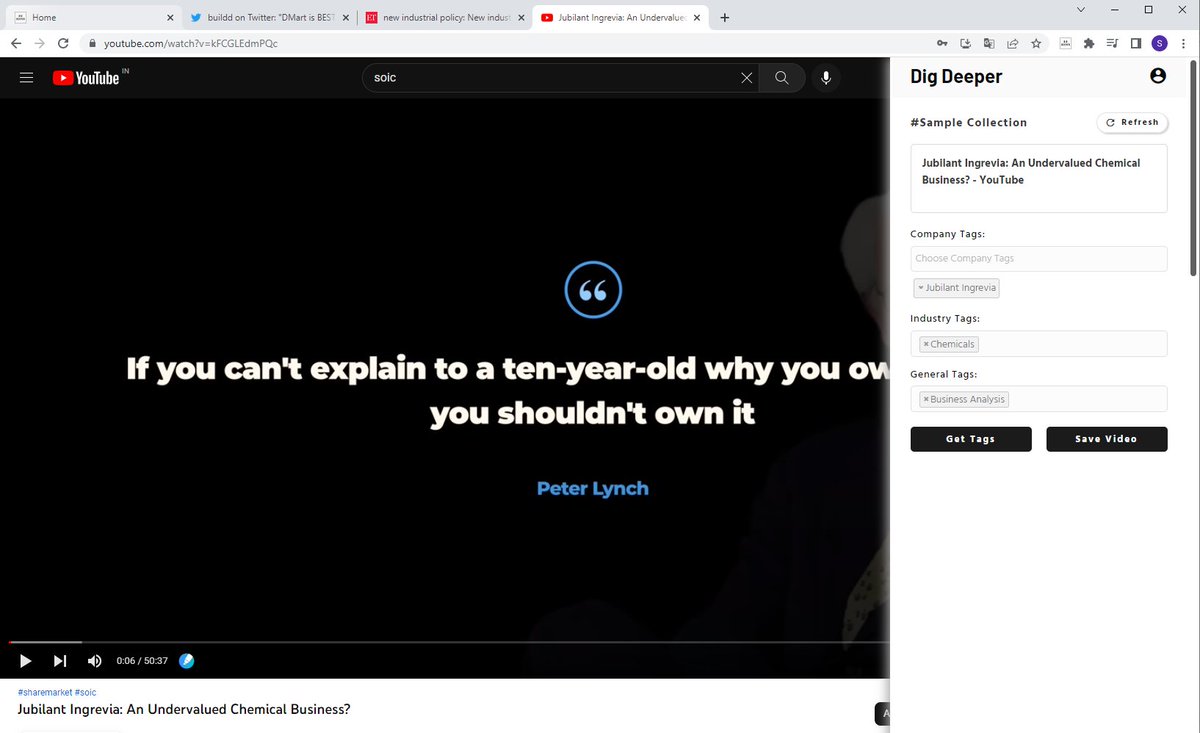This screenshot has width=1200, height=733.
Task: Toggle autoplay in the player controls
Action: click(186, 660)
